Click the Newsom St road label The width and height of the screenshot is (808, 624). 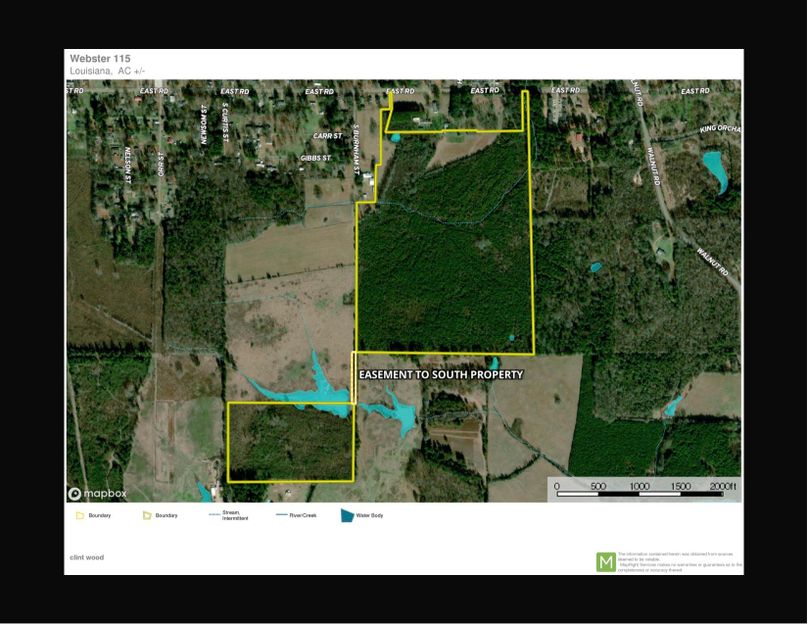tap(203, 125)
